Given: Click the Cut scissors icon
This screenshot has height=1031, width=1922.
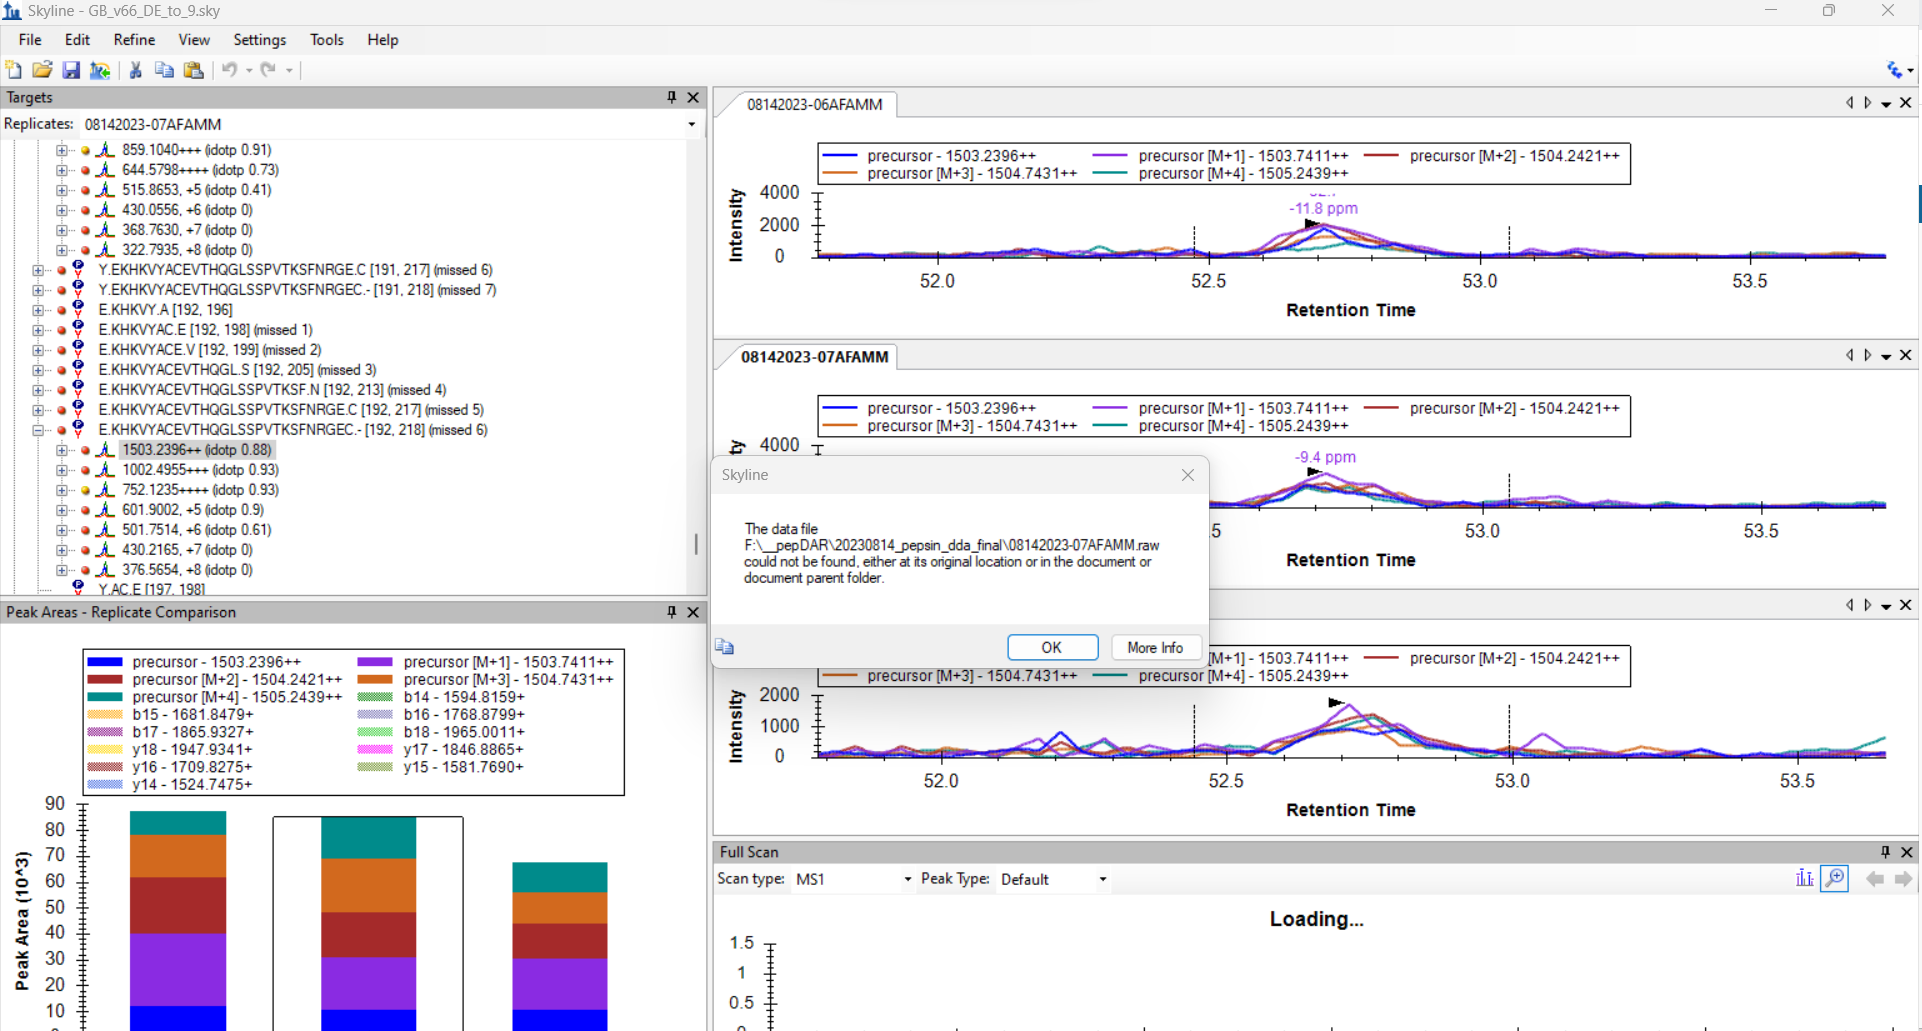Looking at the screenshot, I should tap(136, 70).
